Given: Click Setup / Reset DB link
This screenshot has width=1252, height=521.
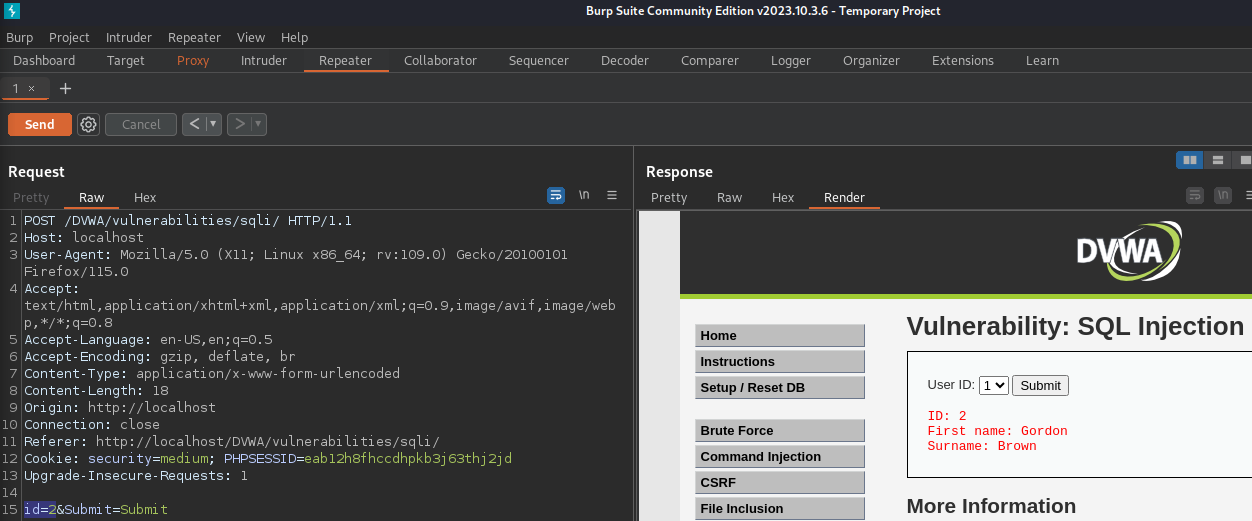Looking at the screenshot, I should pos(780,387).
